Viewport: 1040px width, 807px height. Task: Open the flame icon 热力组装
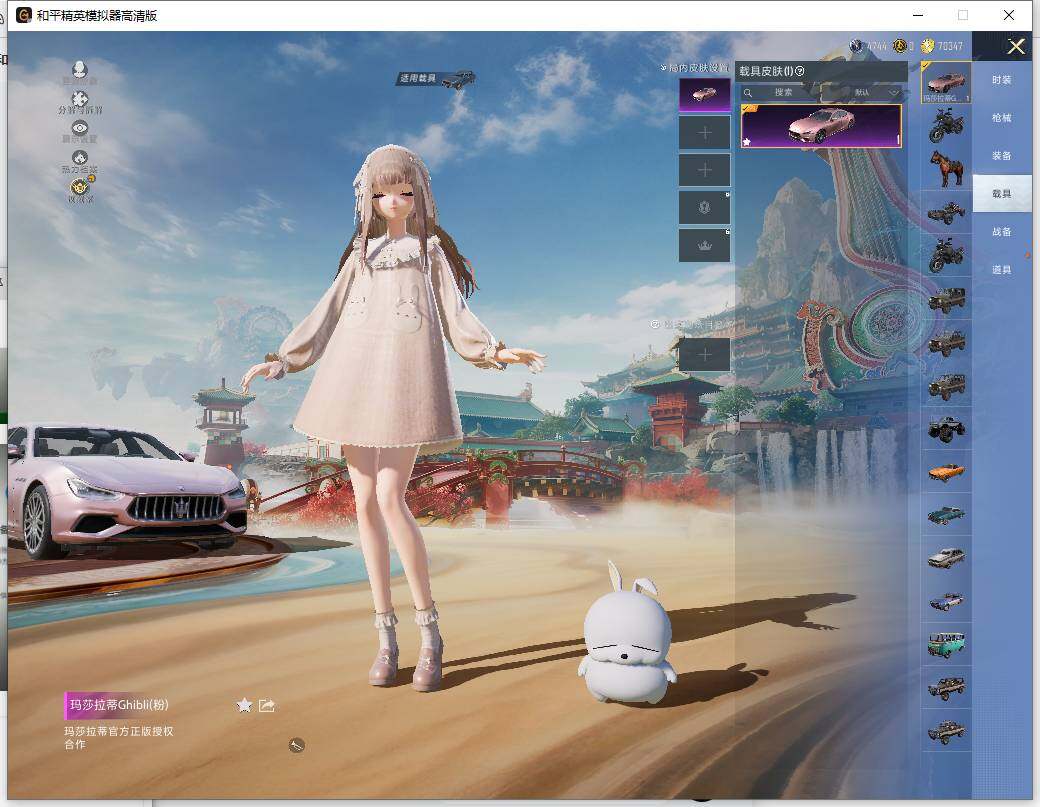tap(79, 158)
